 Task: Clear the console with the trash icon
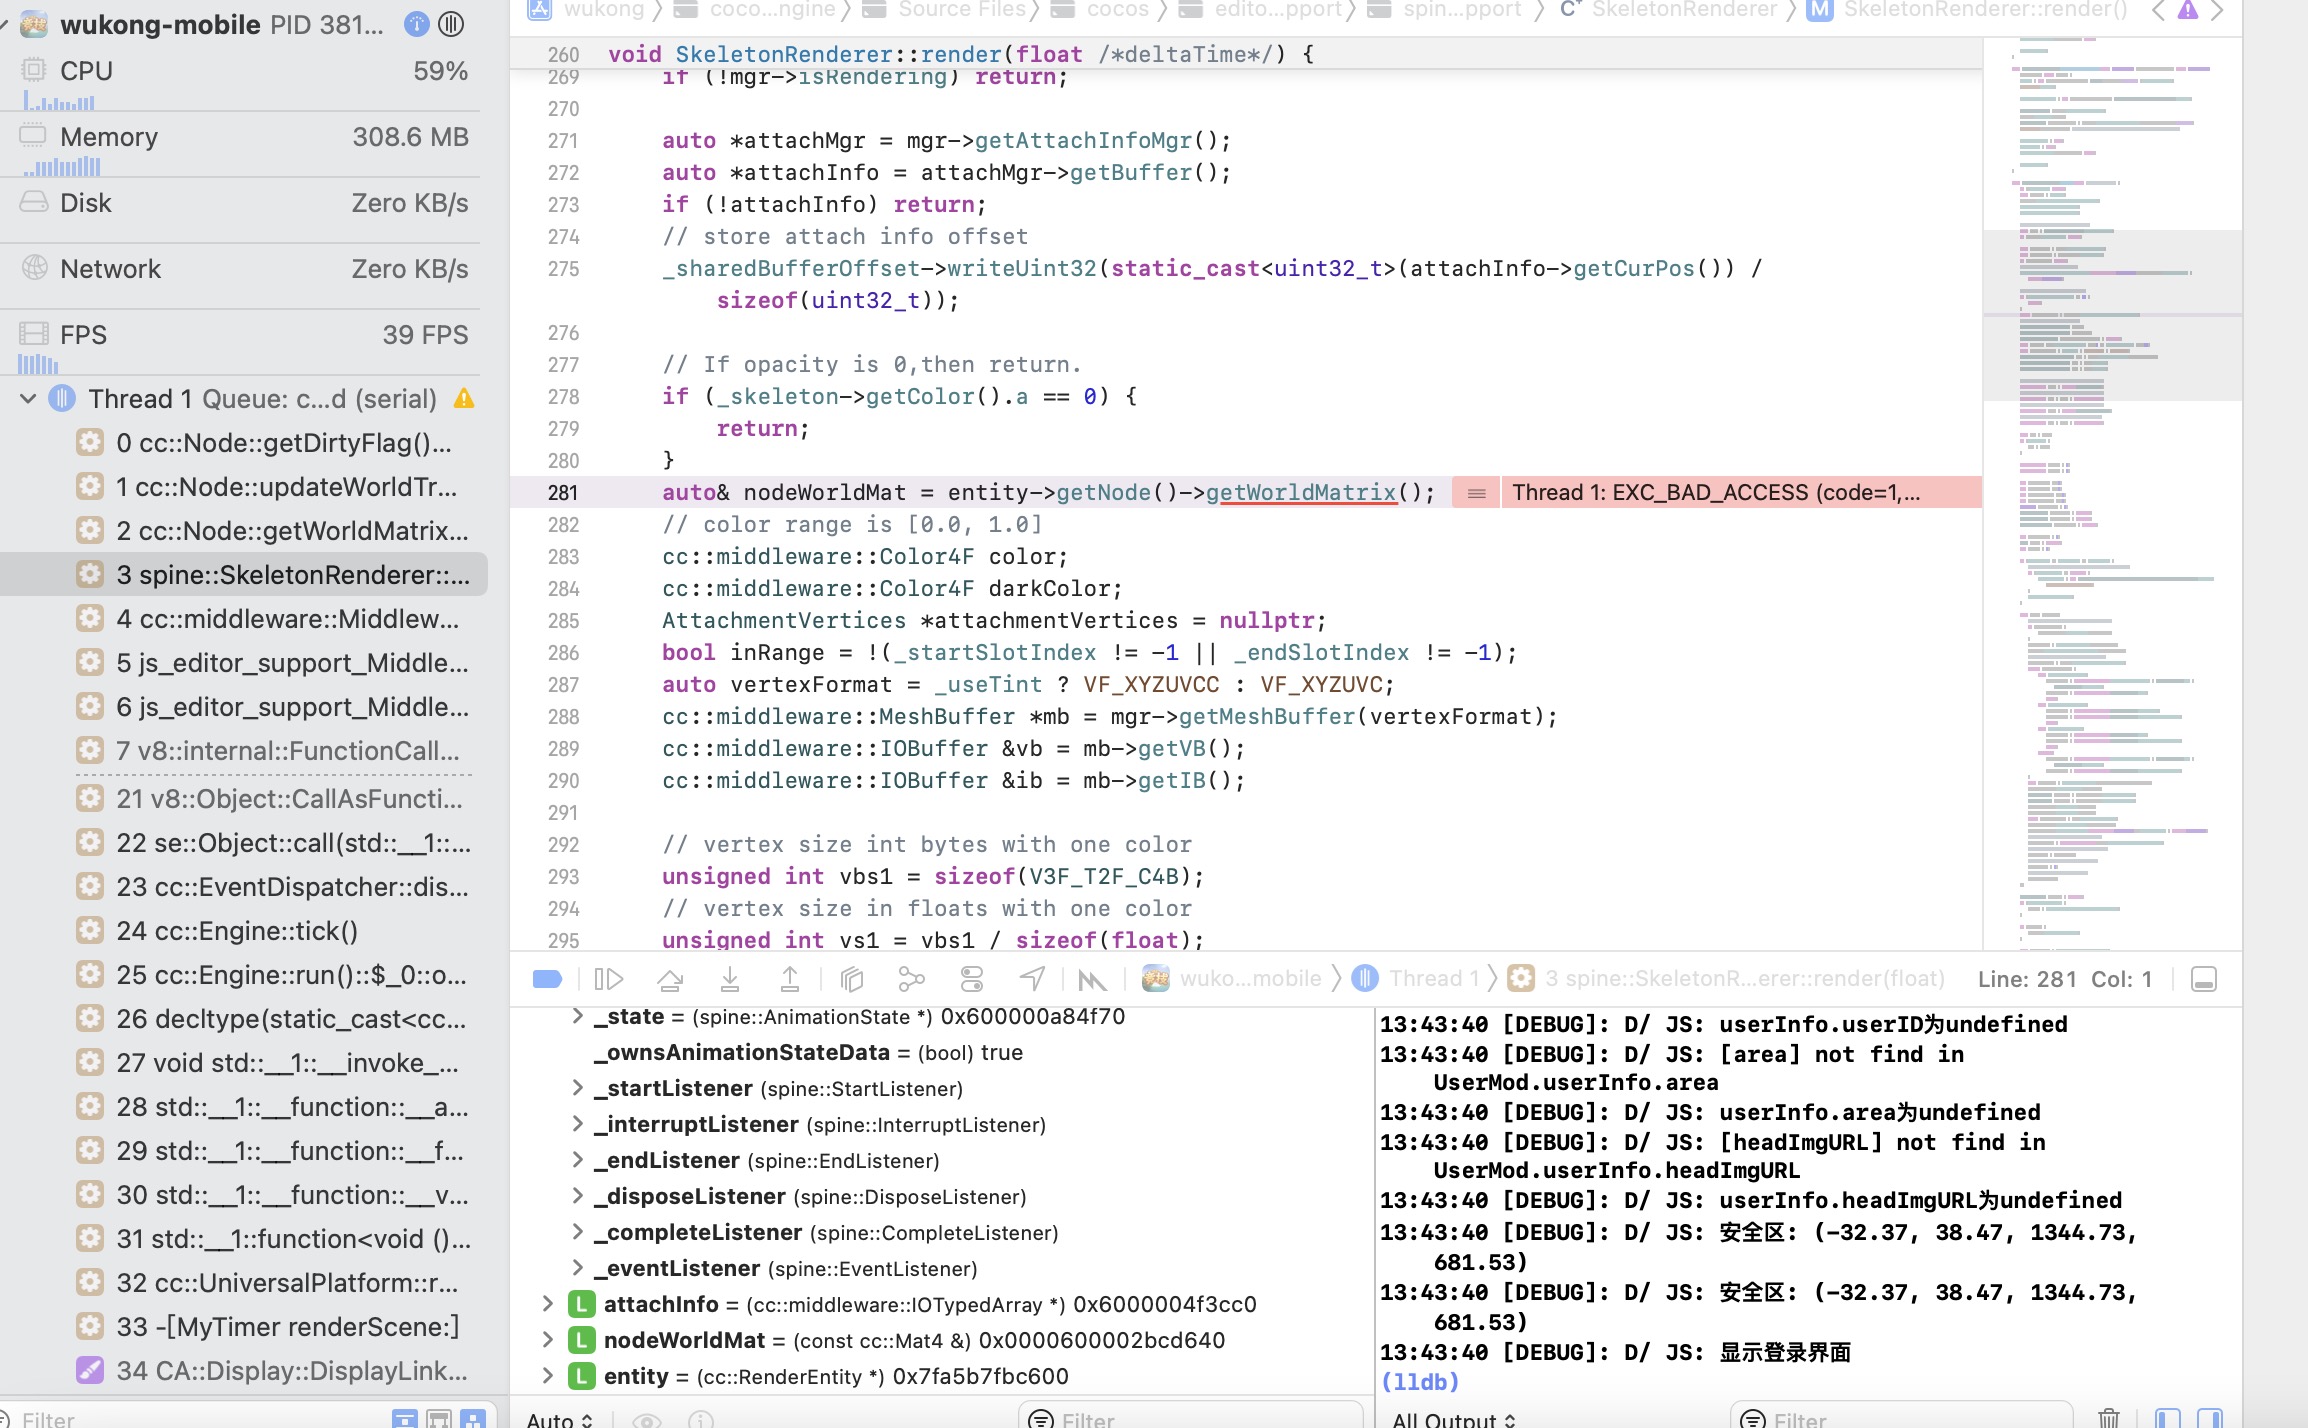[2108, 1418]
